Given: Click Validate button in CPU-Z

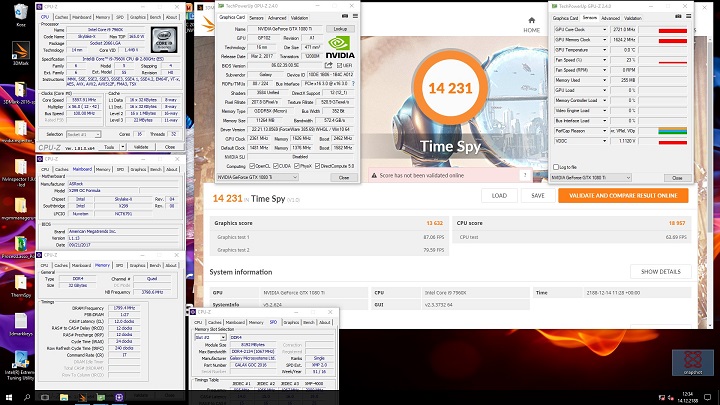Looking at the screenshot, I should [x=141, y=147].
